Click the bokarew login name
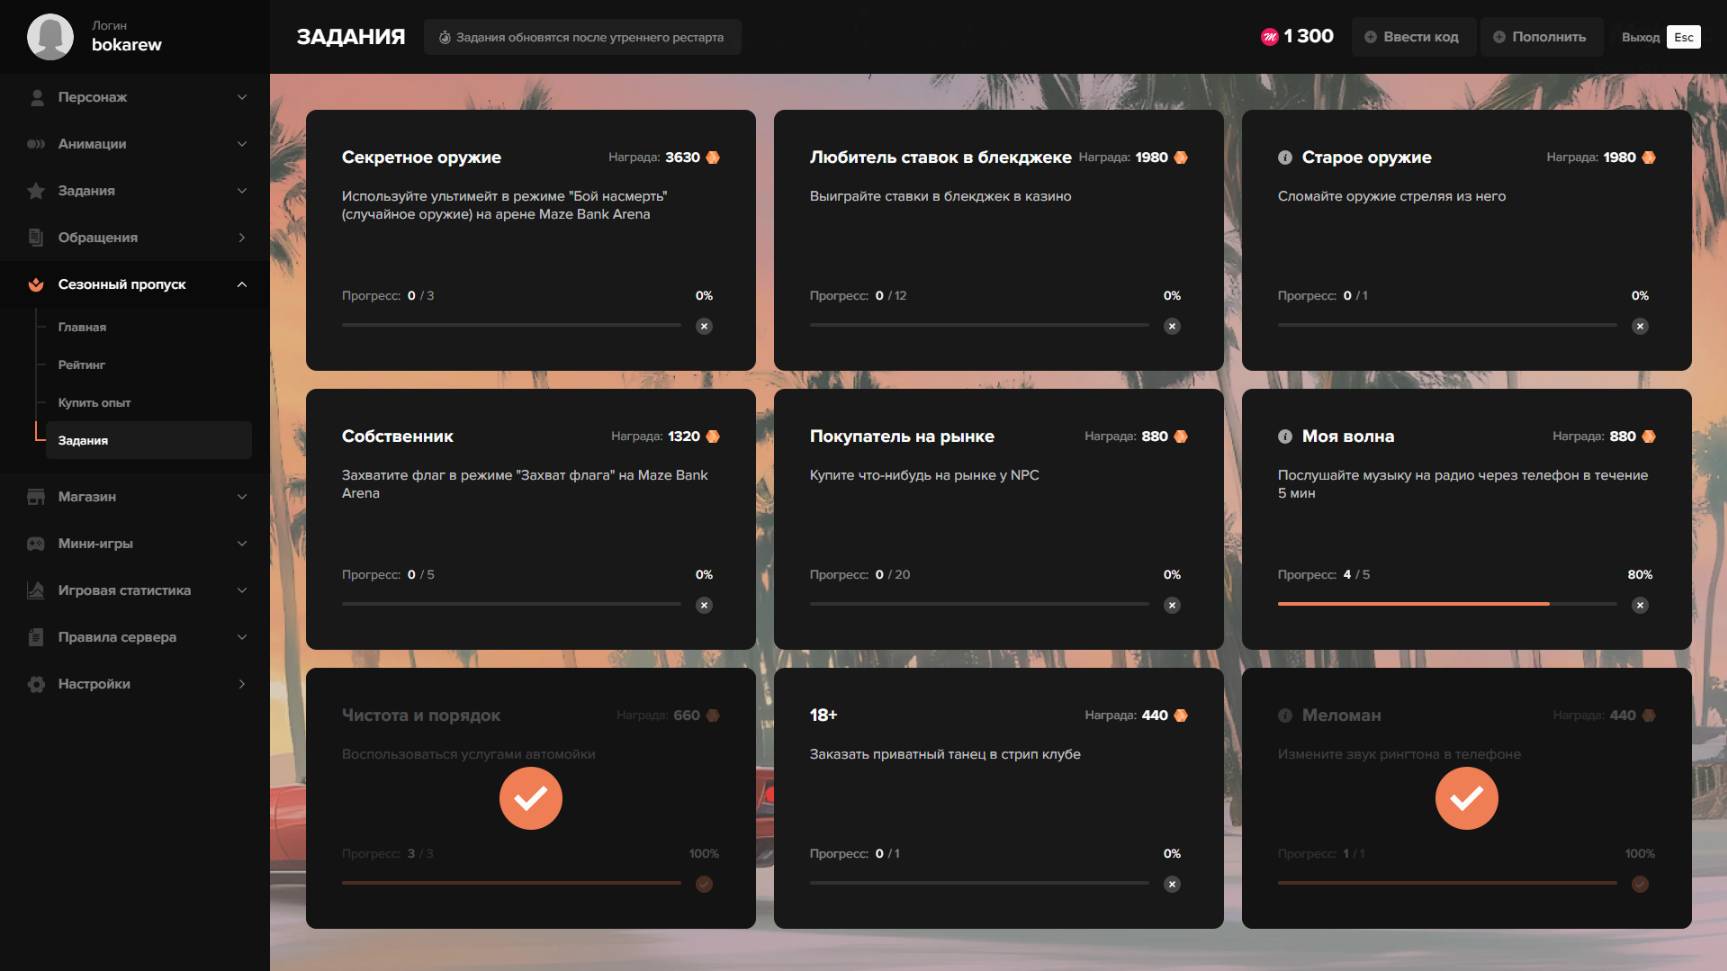The height and width of the screenshot is (971, 1727). point(126,45)
